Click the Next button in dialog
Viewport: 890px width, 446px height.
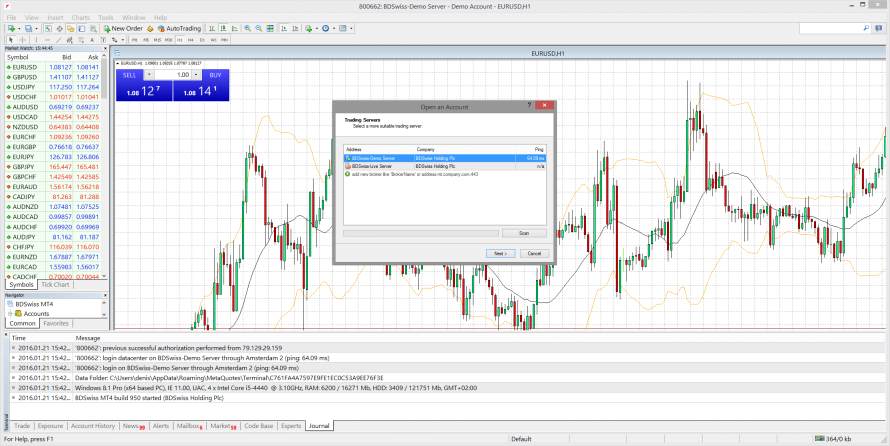(500, 253)
